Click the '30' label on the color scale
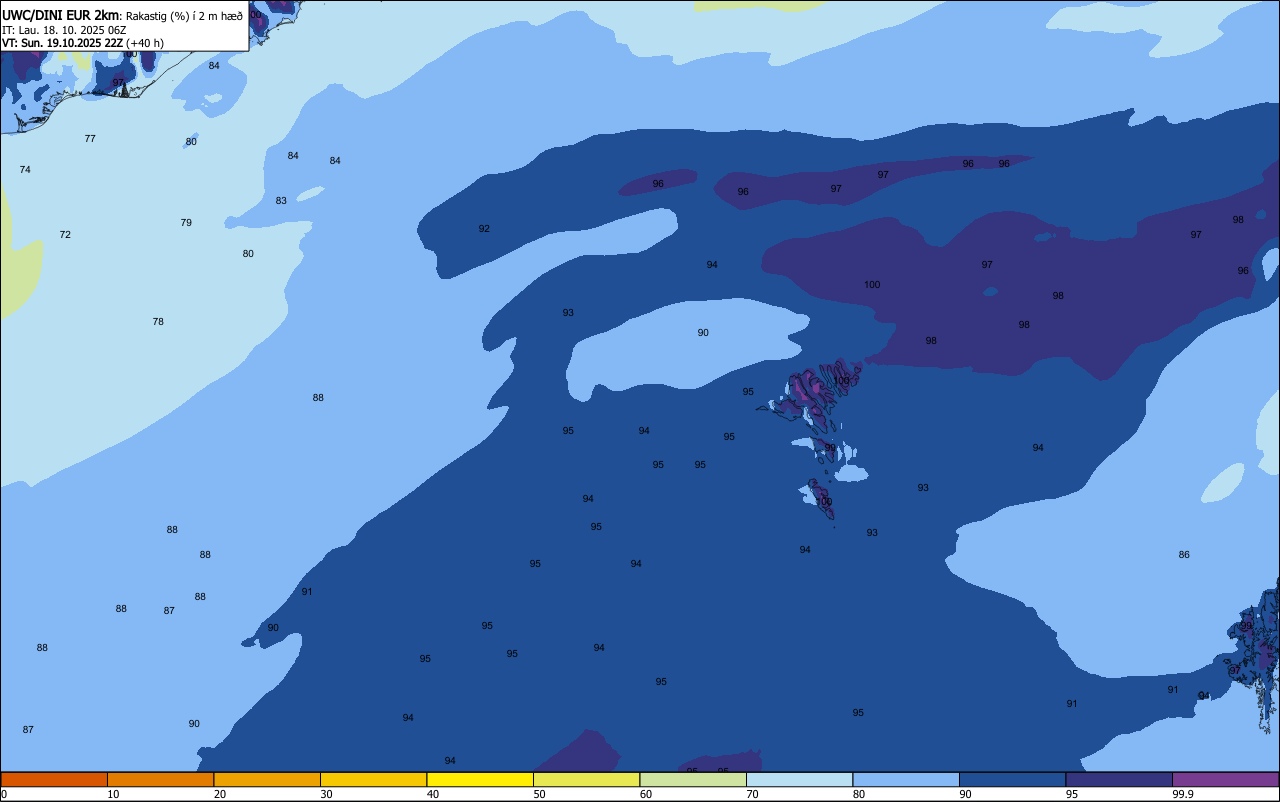This screenshot has height=802, width=1280. [326, 794]
